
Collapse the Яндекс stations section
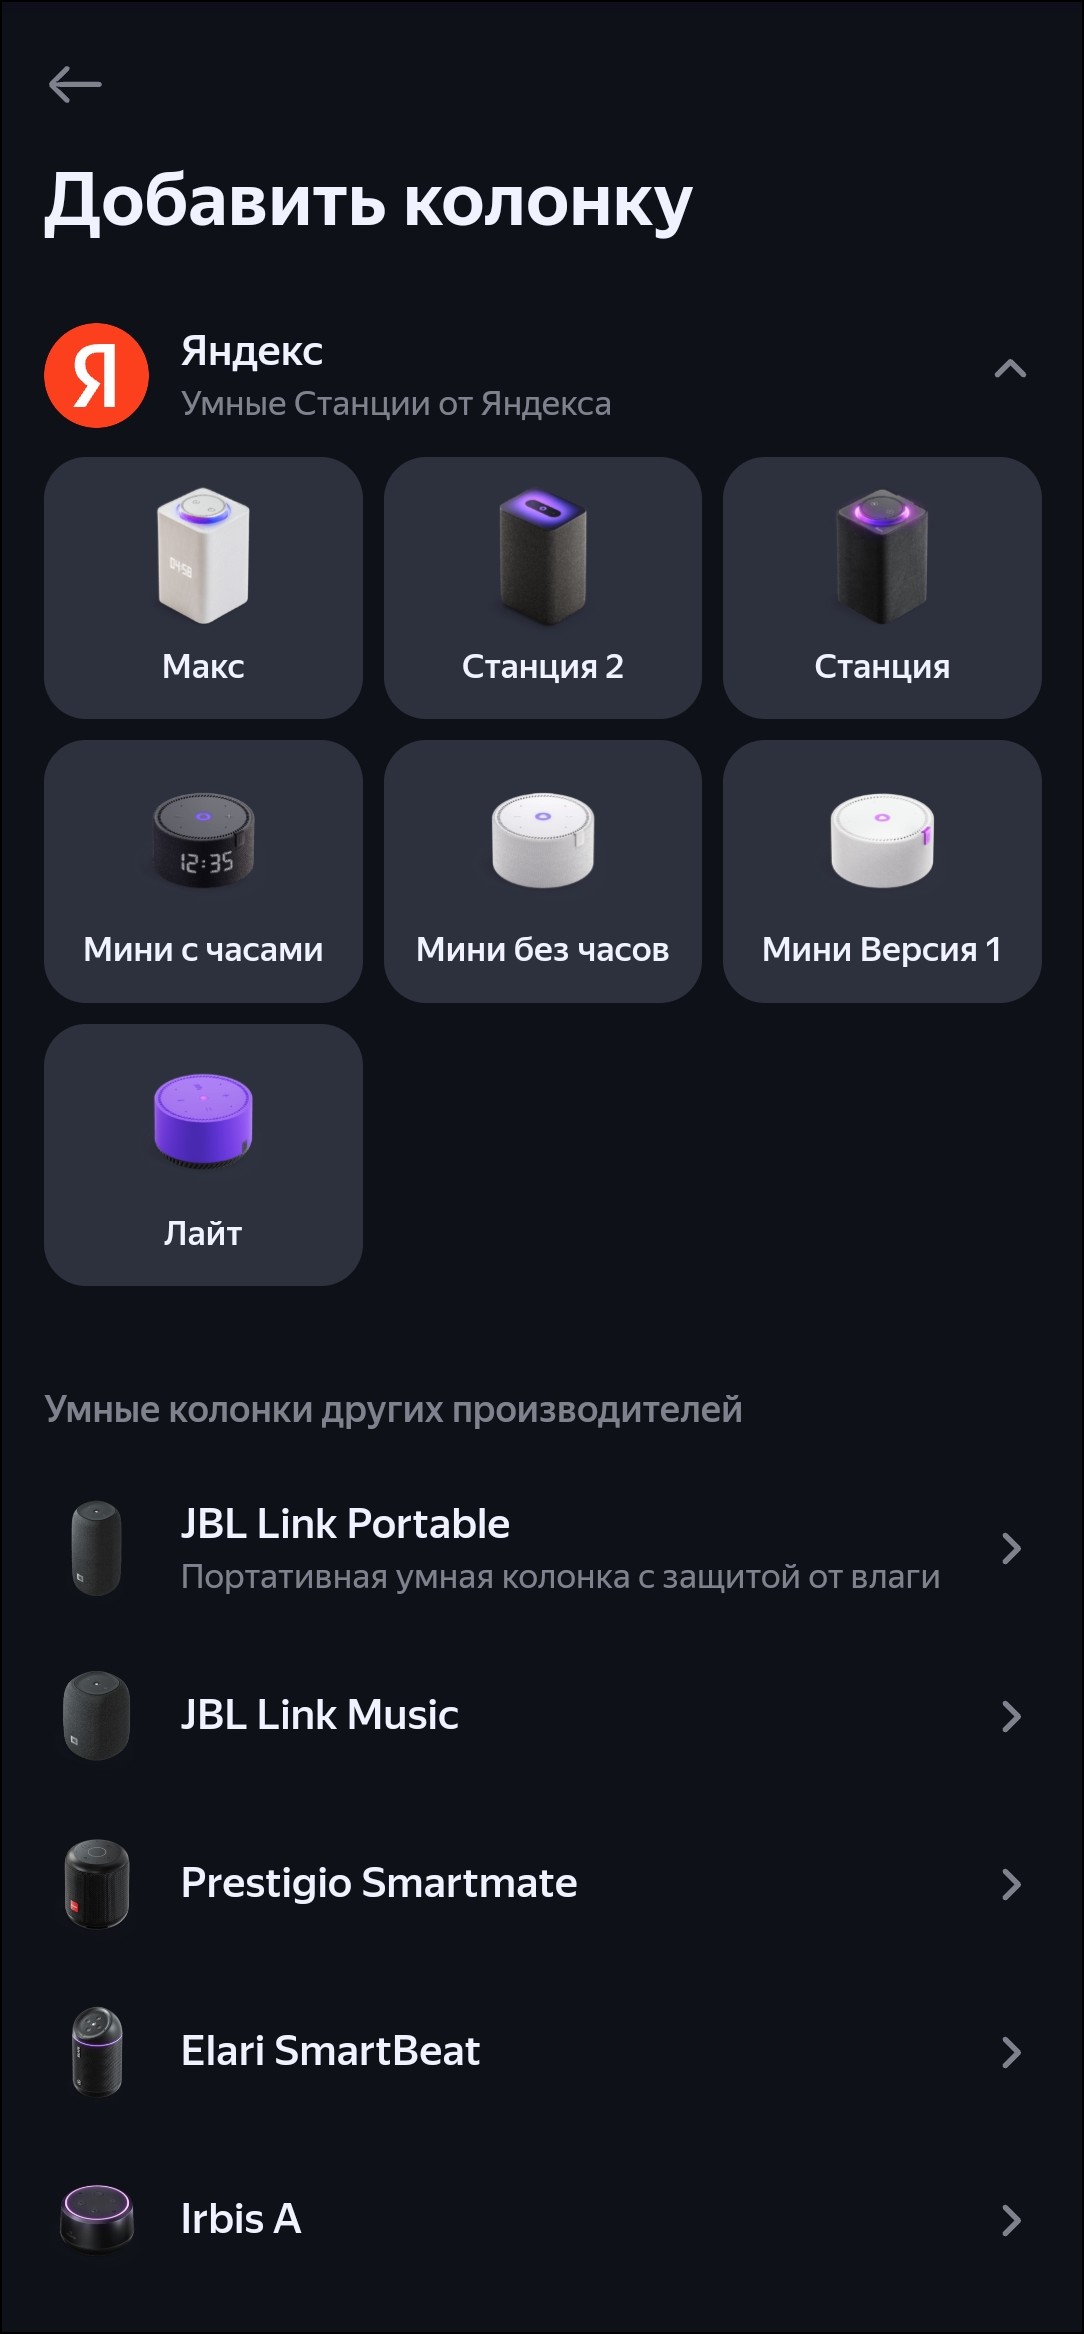1010,370
